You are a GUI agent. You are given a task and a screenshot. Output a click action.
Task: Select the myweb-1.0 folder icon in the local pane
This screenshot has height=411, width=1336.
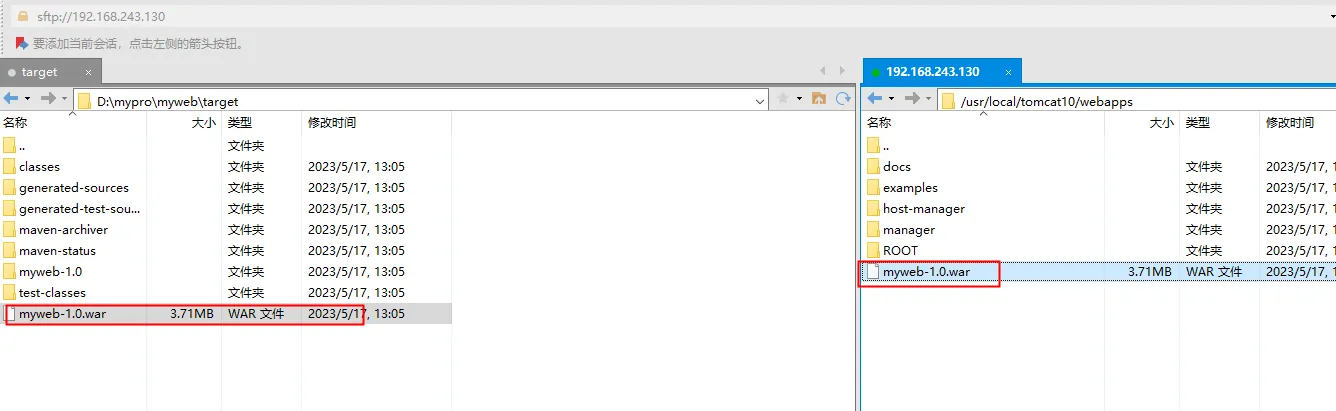(10, 272)
